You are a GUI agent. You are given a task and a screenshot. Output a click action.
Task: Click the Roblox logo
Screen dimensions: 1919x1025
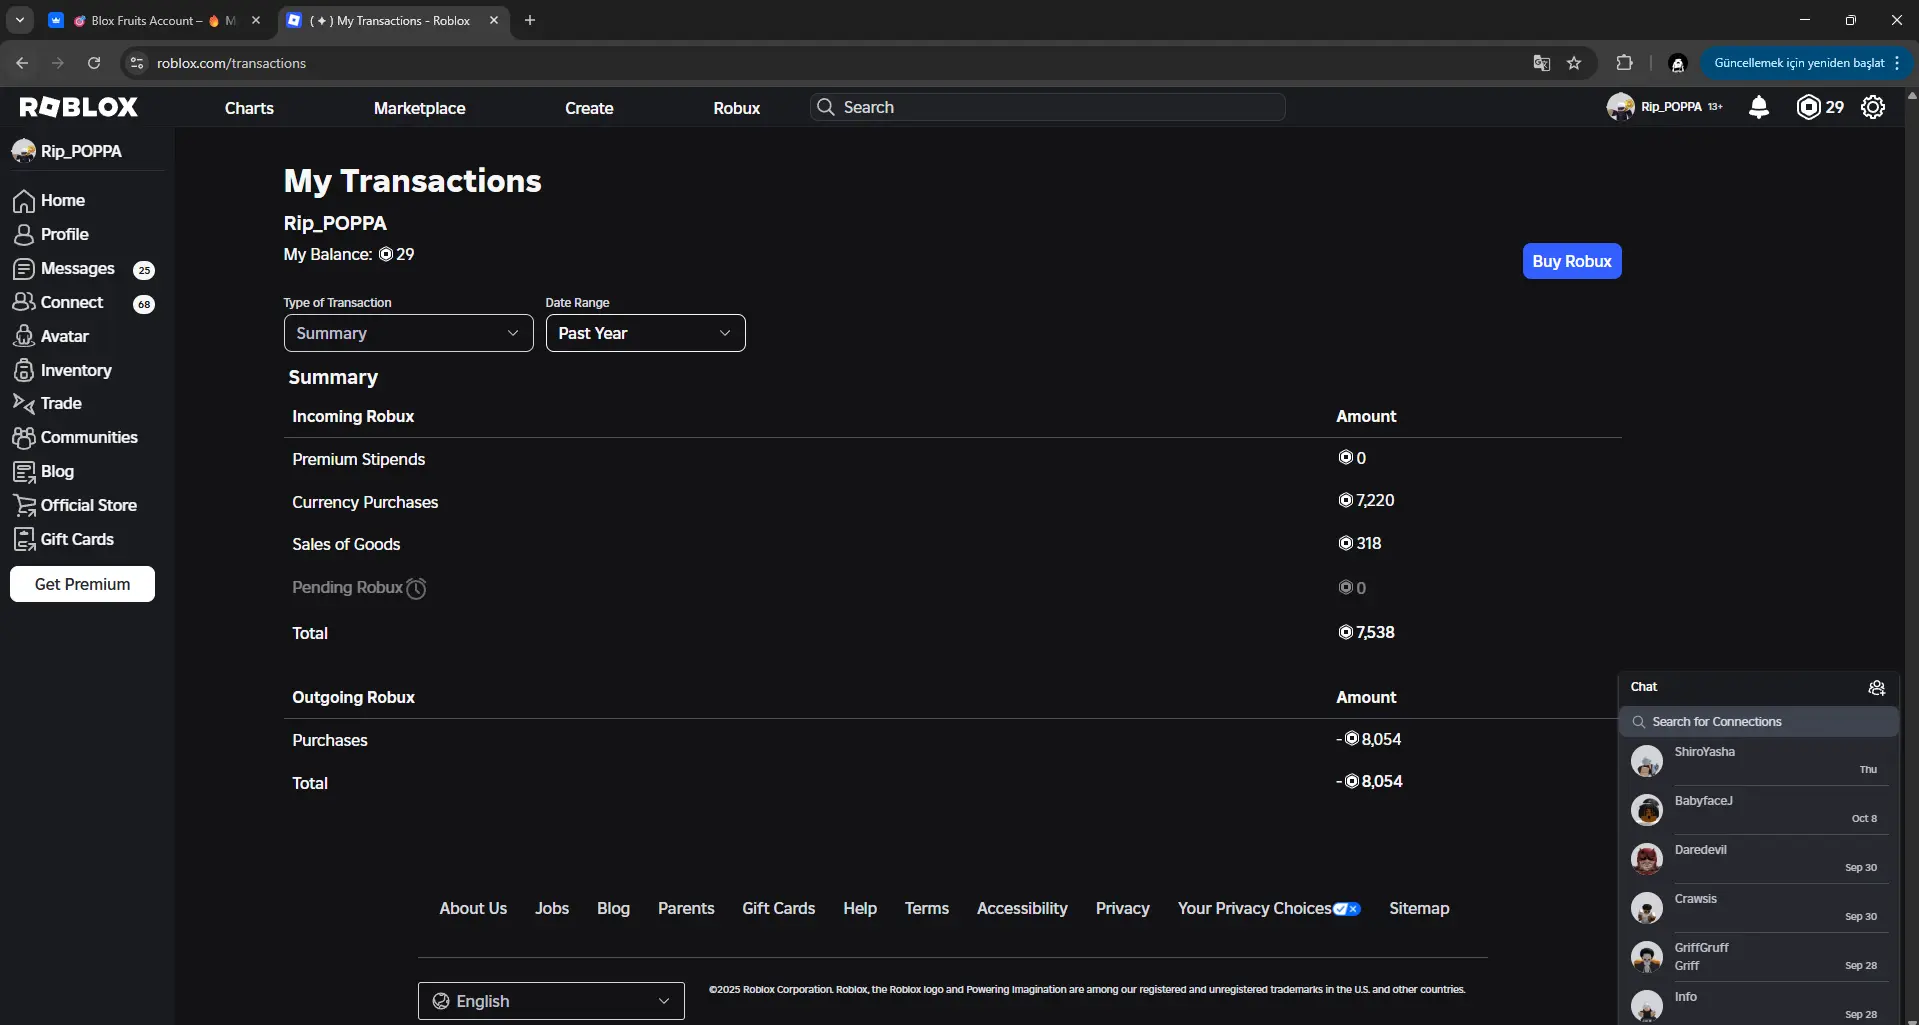[79, 107]
